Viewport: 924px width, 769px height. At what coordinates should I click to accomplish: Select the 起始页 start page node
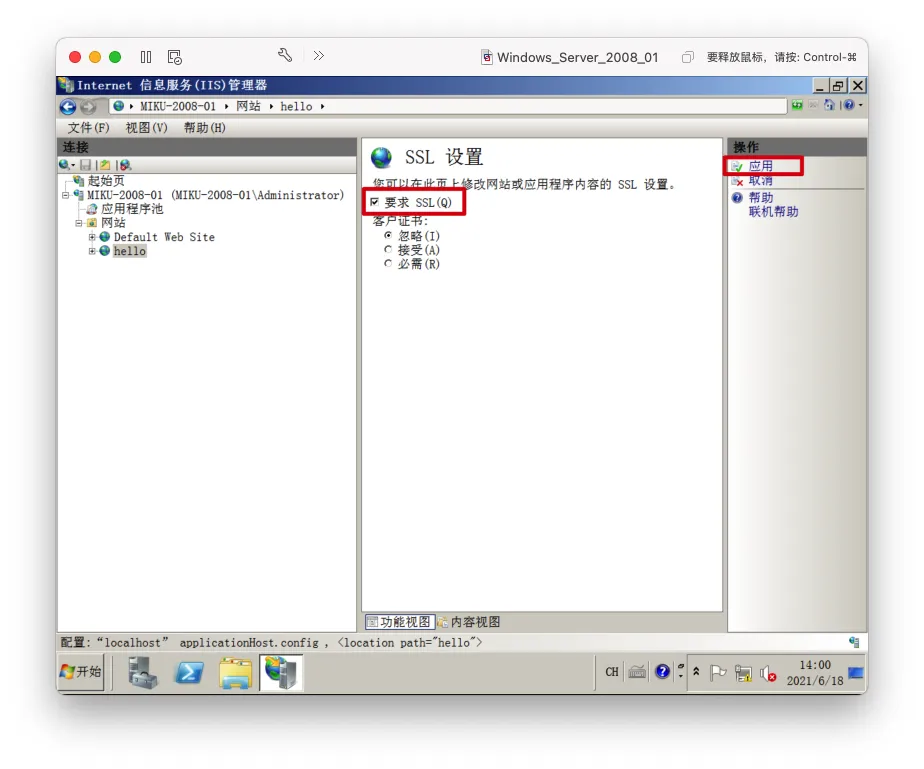point(106,180)
